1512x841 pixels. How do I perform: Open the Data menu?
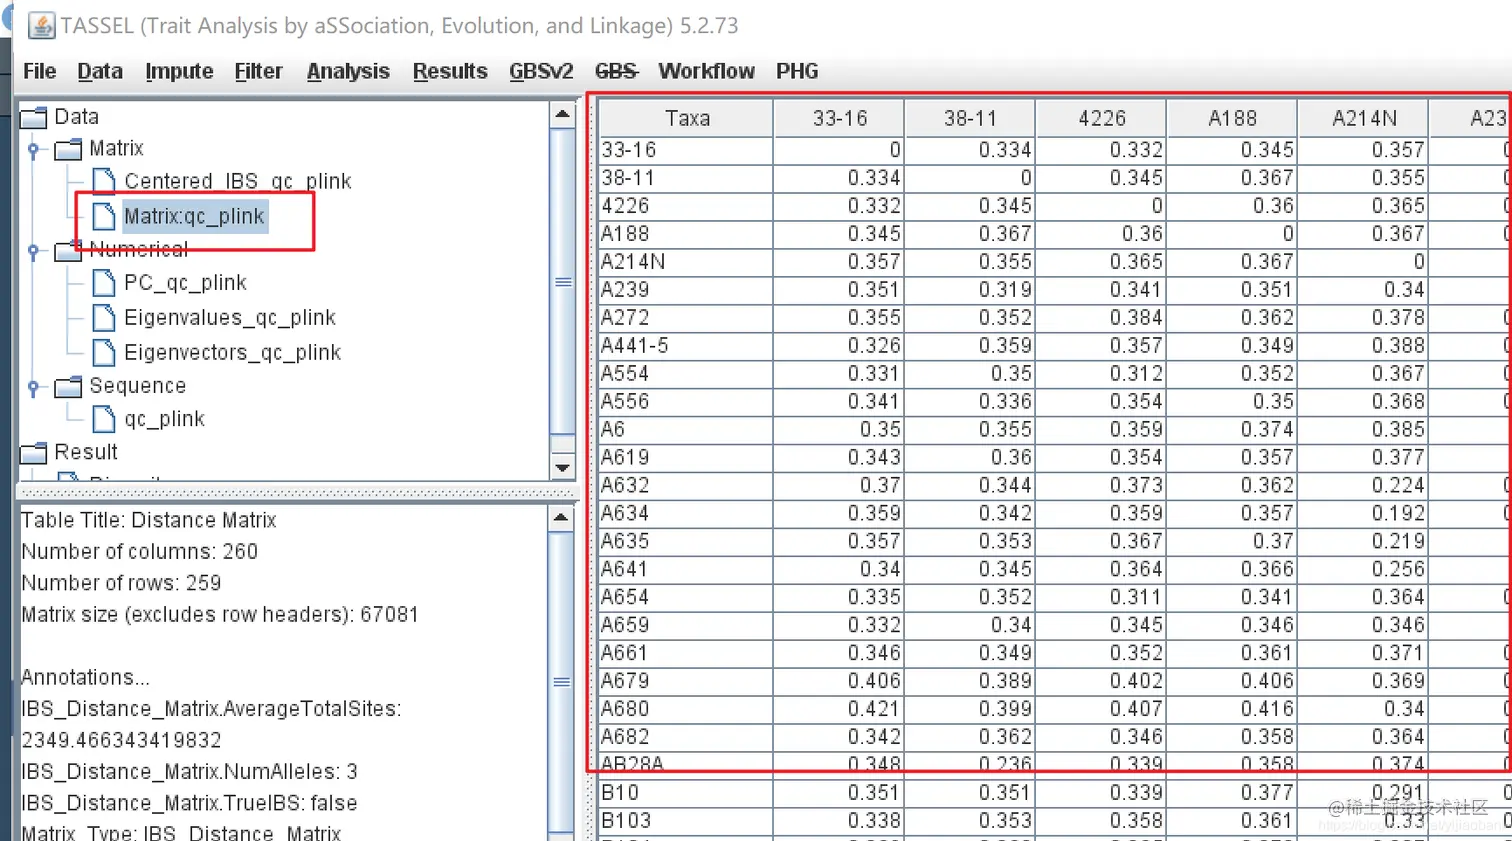100,71
